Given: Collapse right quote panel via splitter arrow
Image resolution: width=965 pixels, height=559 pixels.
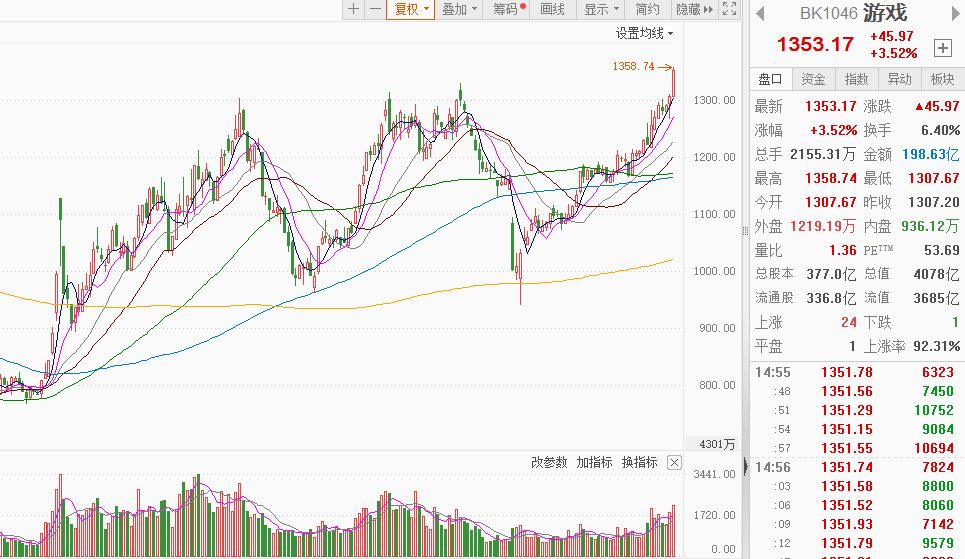Looking at the screenshot, I should pos(745,465).
